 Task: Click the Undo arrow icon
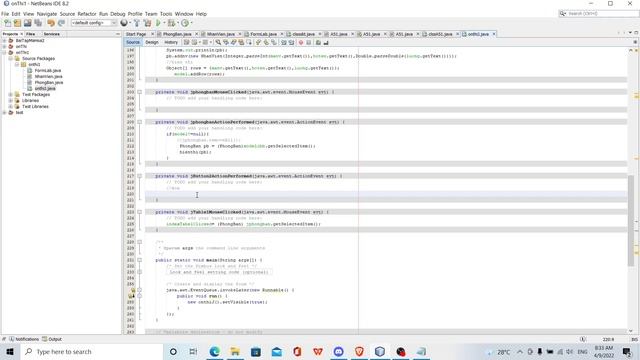coord(51,23)
